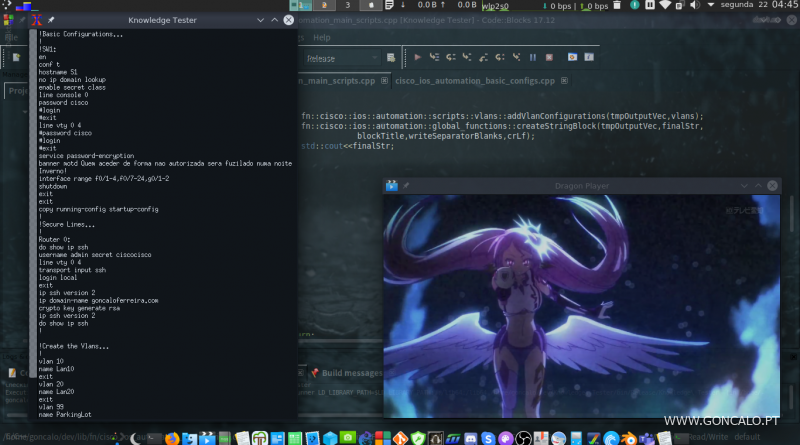This screenshot has width=800, height=445.
Task: Toggle pin on Dragon Player window
Action: click(x=407, y=185)
